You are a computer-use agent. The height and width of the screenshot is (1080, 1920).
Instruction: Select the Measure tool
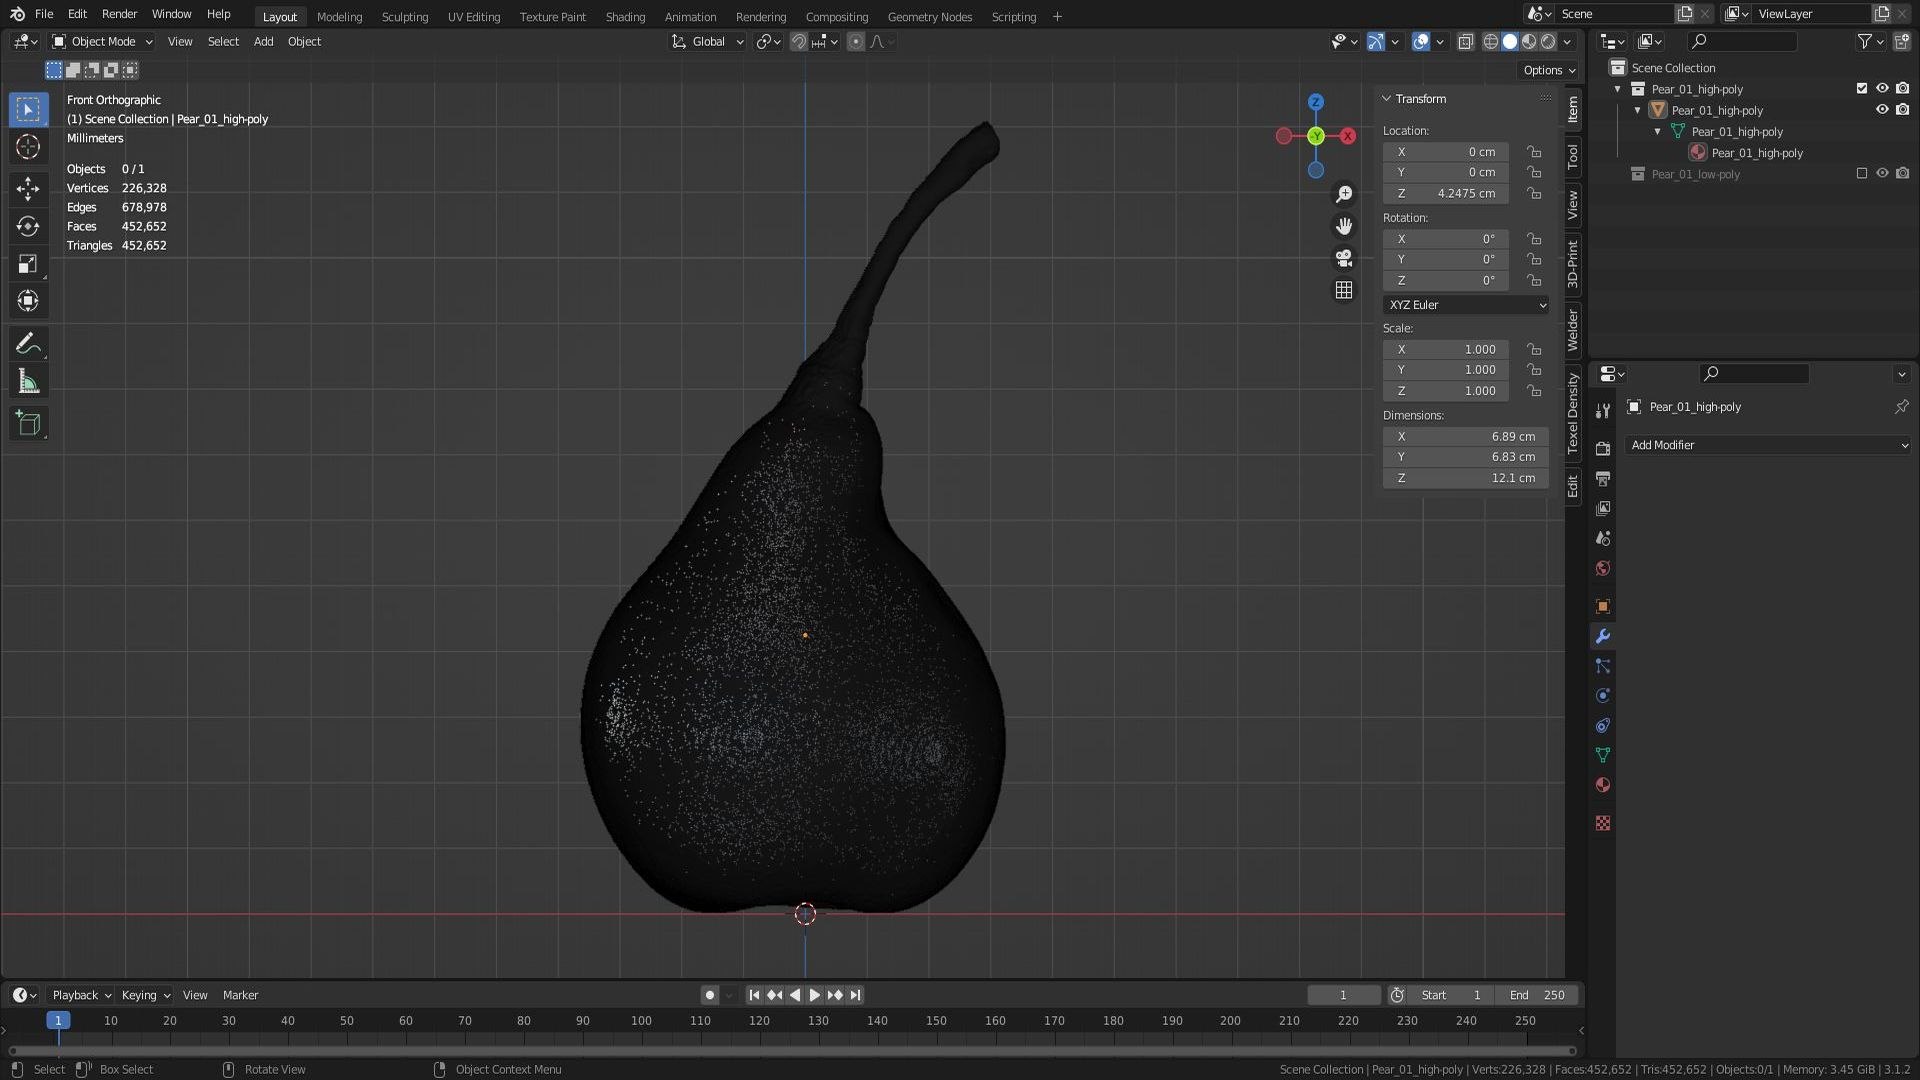tap(28, 381)
